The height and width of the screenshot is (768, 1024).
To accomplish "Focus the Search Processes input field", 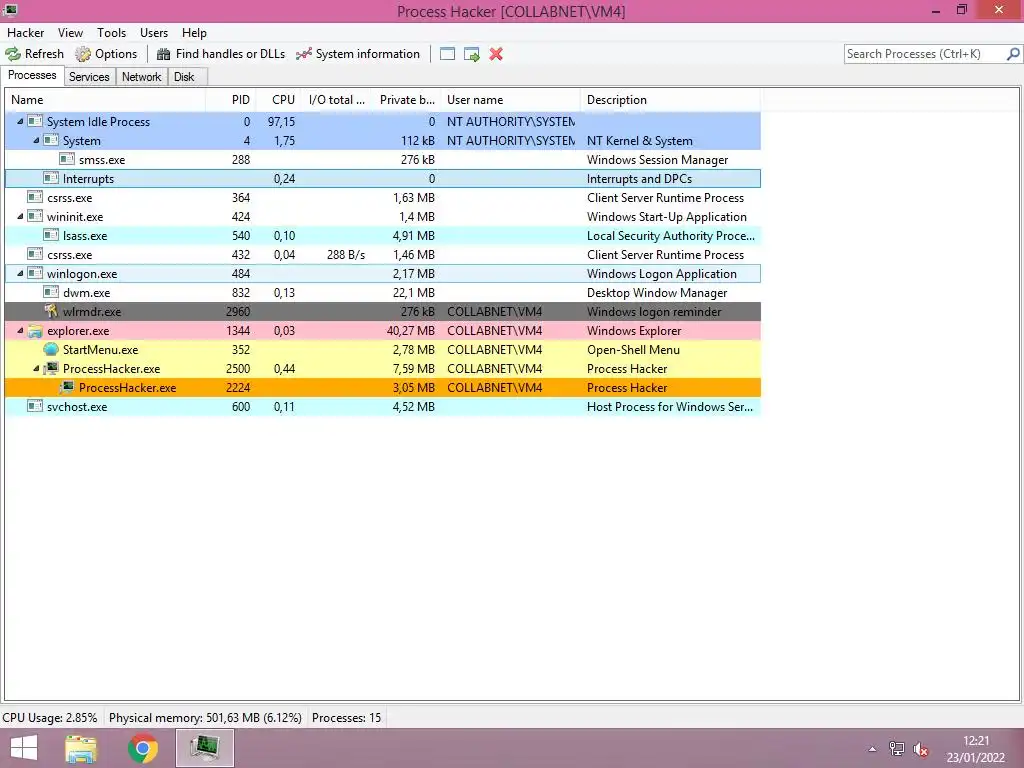I will pyautogui.click(x=925, y=54).
